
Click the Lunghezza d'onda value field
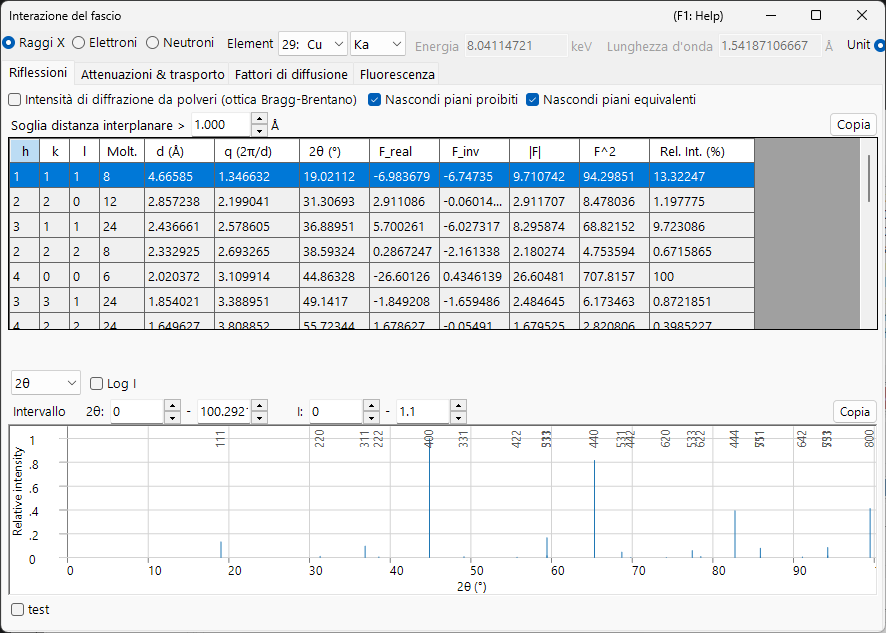coord(770,45)
